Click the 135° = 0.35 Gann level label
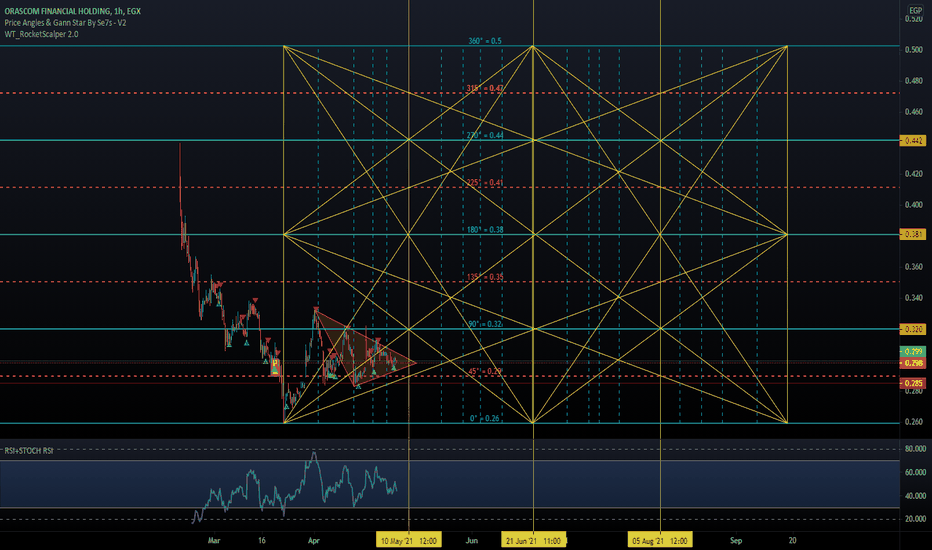This screenshot has height=550, width=932. click(x=484, y=277)
